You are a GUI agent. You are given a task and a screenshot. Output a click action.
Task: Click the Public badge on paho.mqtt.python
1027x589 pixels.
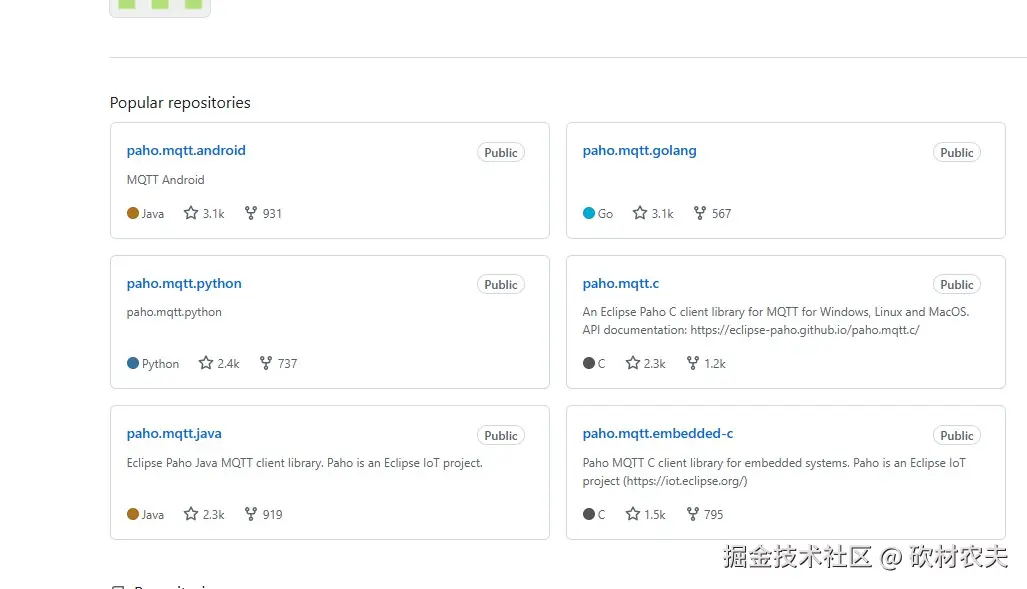coord(500,285)
